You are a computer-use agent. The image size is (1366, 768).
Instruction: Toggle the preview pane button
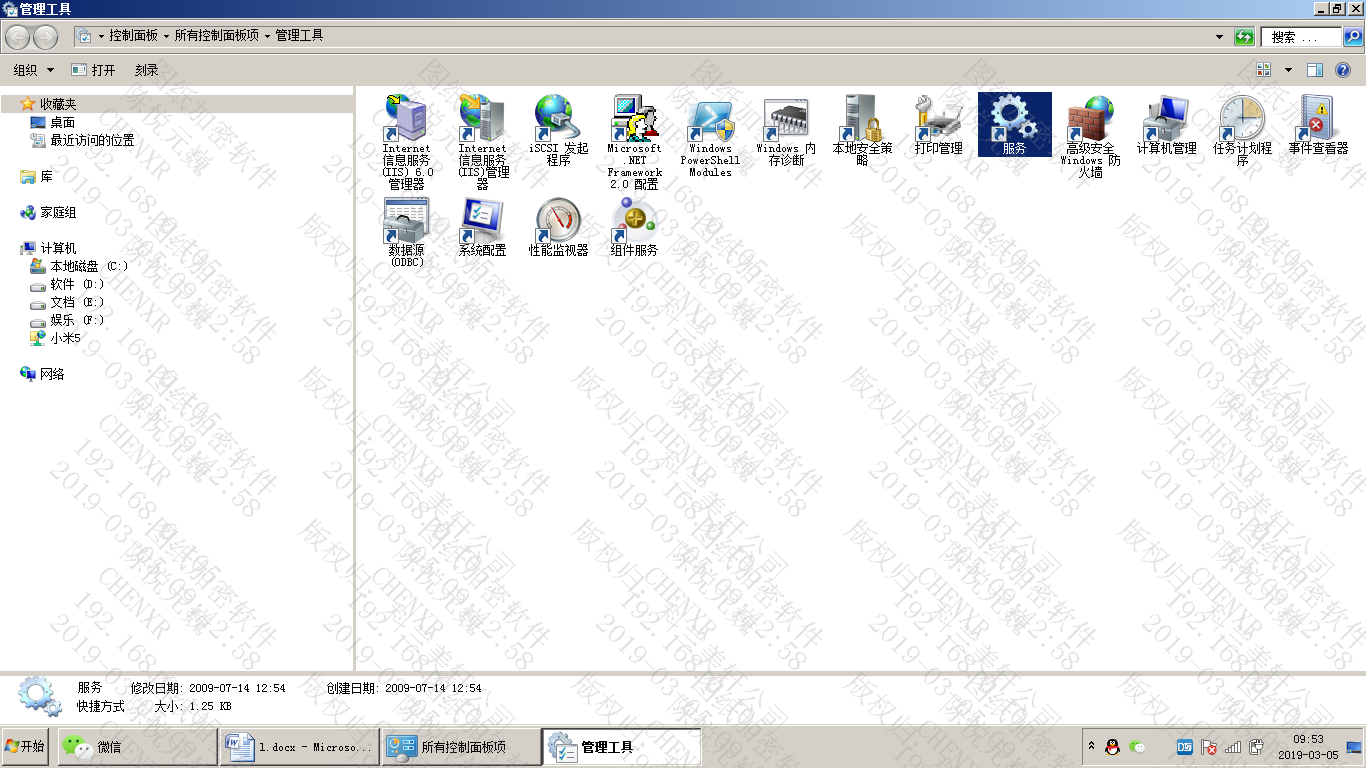(1315, 70)
